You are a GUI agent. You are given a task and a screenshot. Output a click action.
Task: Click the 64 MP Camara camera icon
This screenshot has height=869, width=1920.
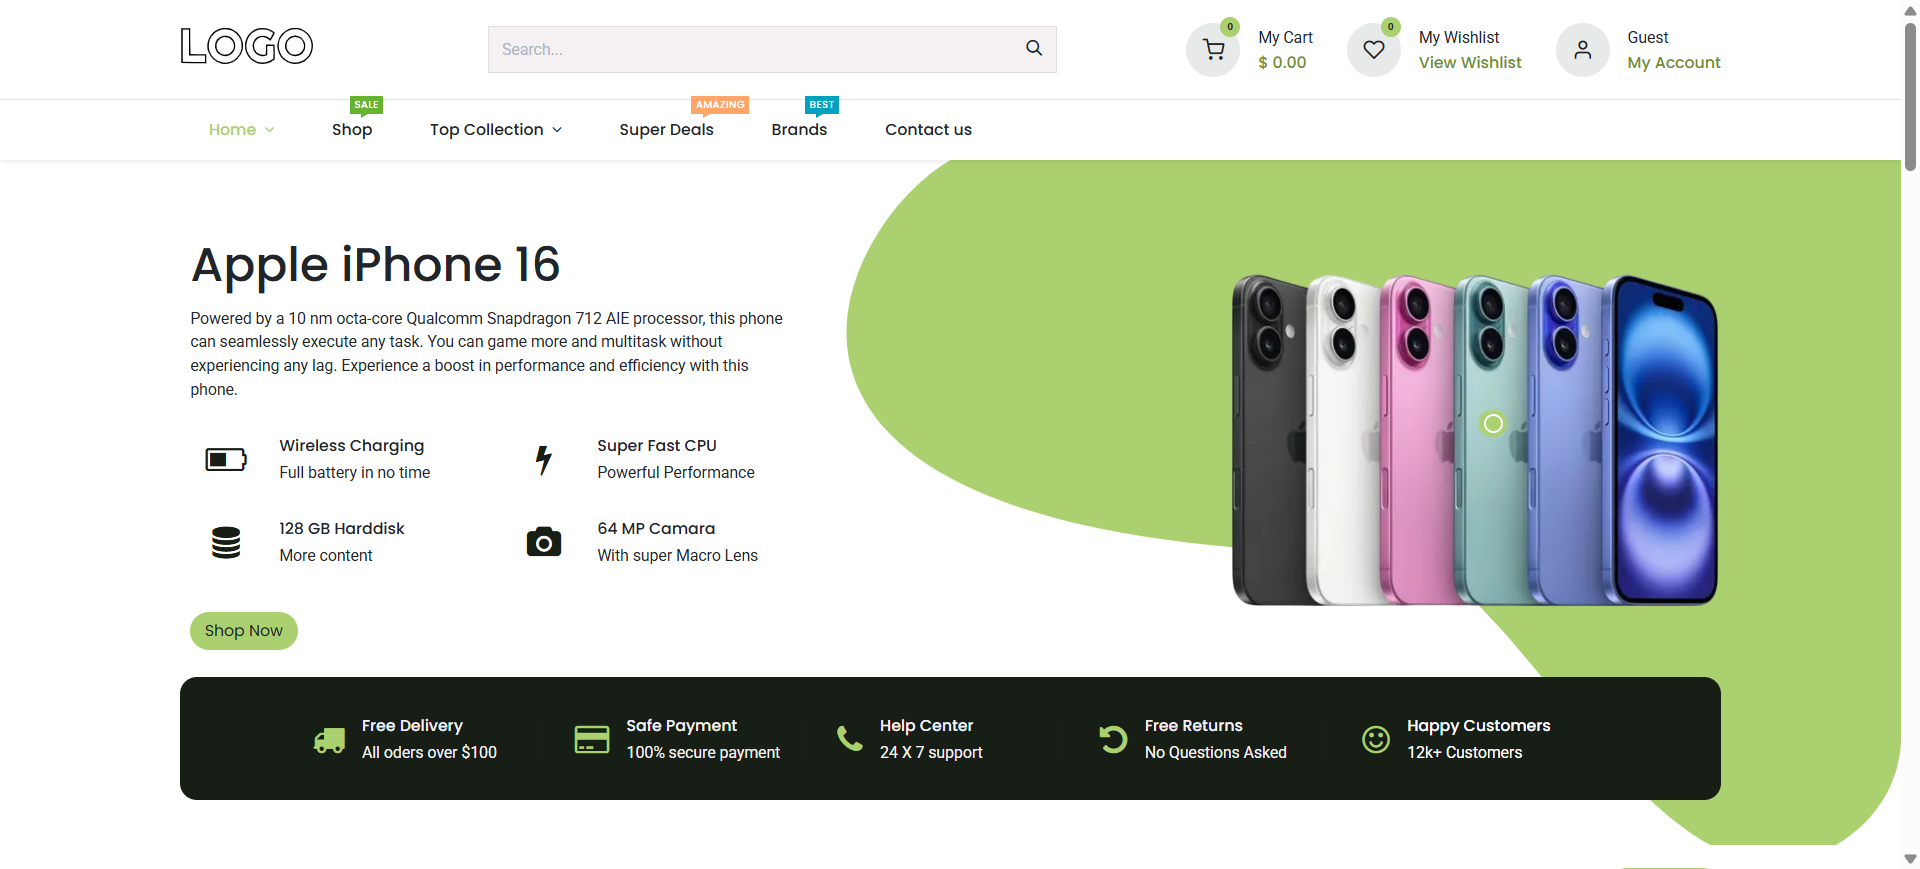(544, 542)
